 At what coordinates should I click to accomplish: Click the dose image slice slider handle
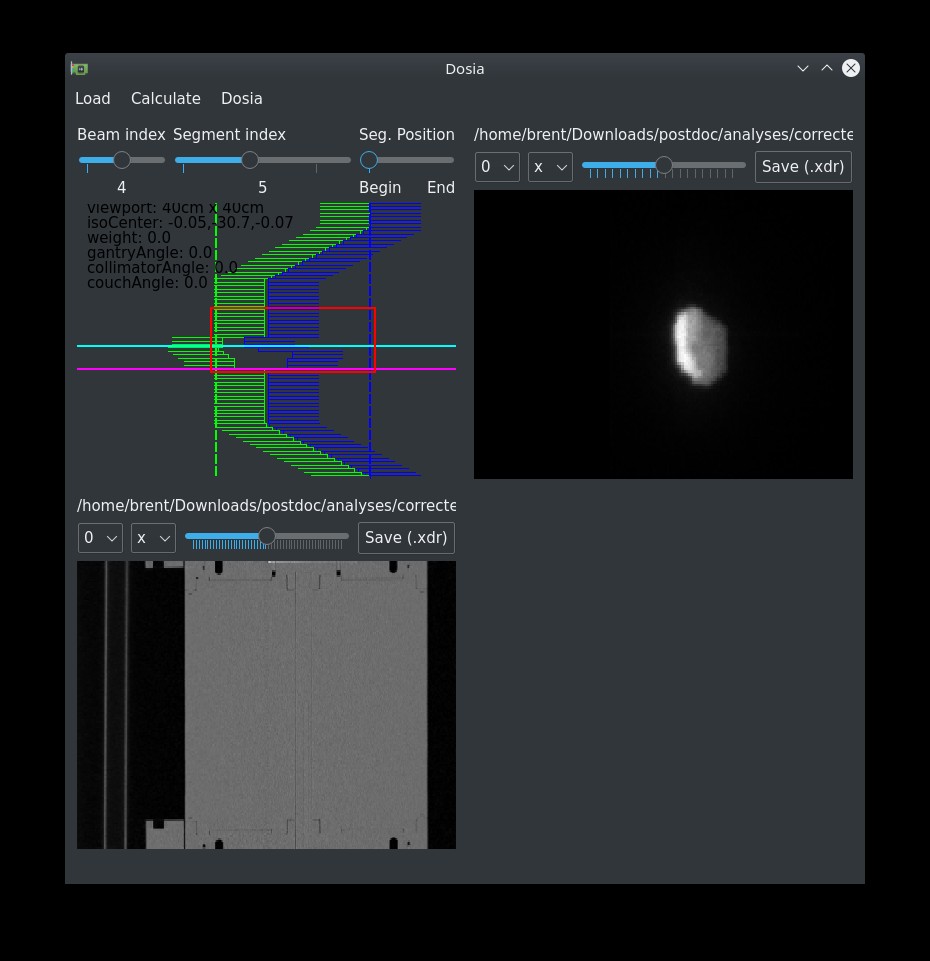coord(663,165)
